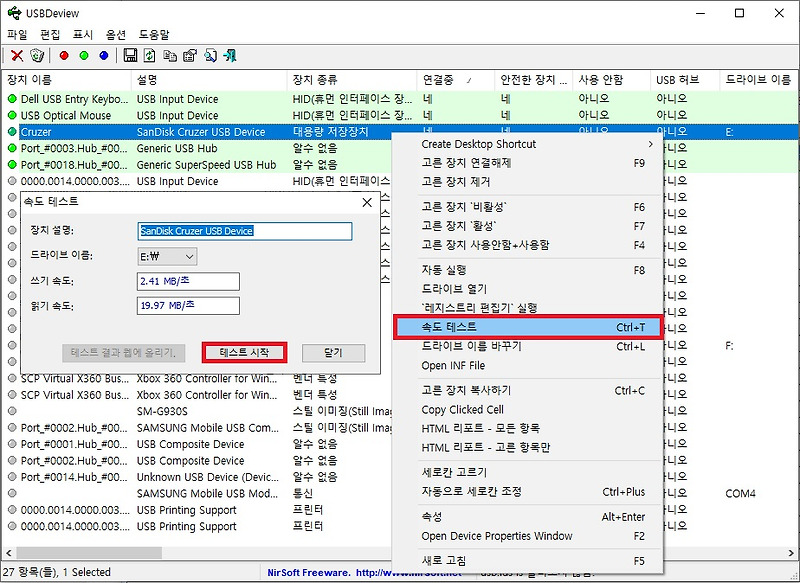The image size is (800, 583).
Task: Open the 도움말 menu
Action: (x=154, y=35)
